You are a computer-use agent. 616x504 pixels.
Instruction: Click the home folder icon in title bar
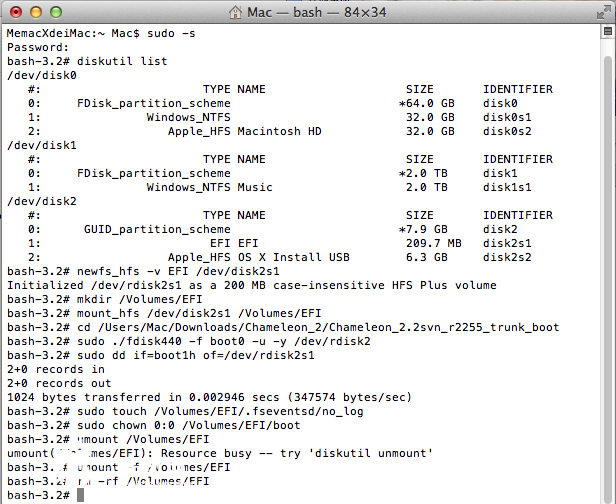pos(236,13)
